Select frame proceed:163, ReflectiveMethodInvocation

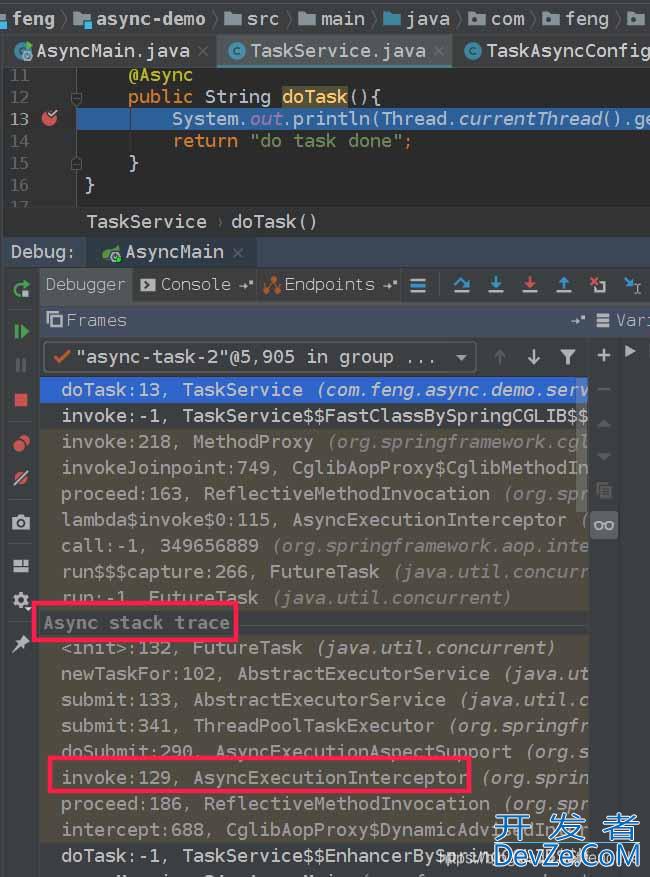[314, 494]
